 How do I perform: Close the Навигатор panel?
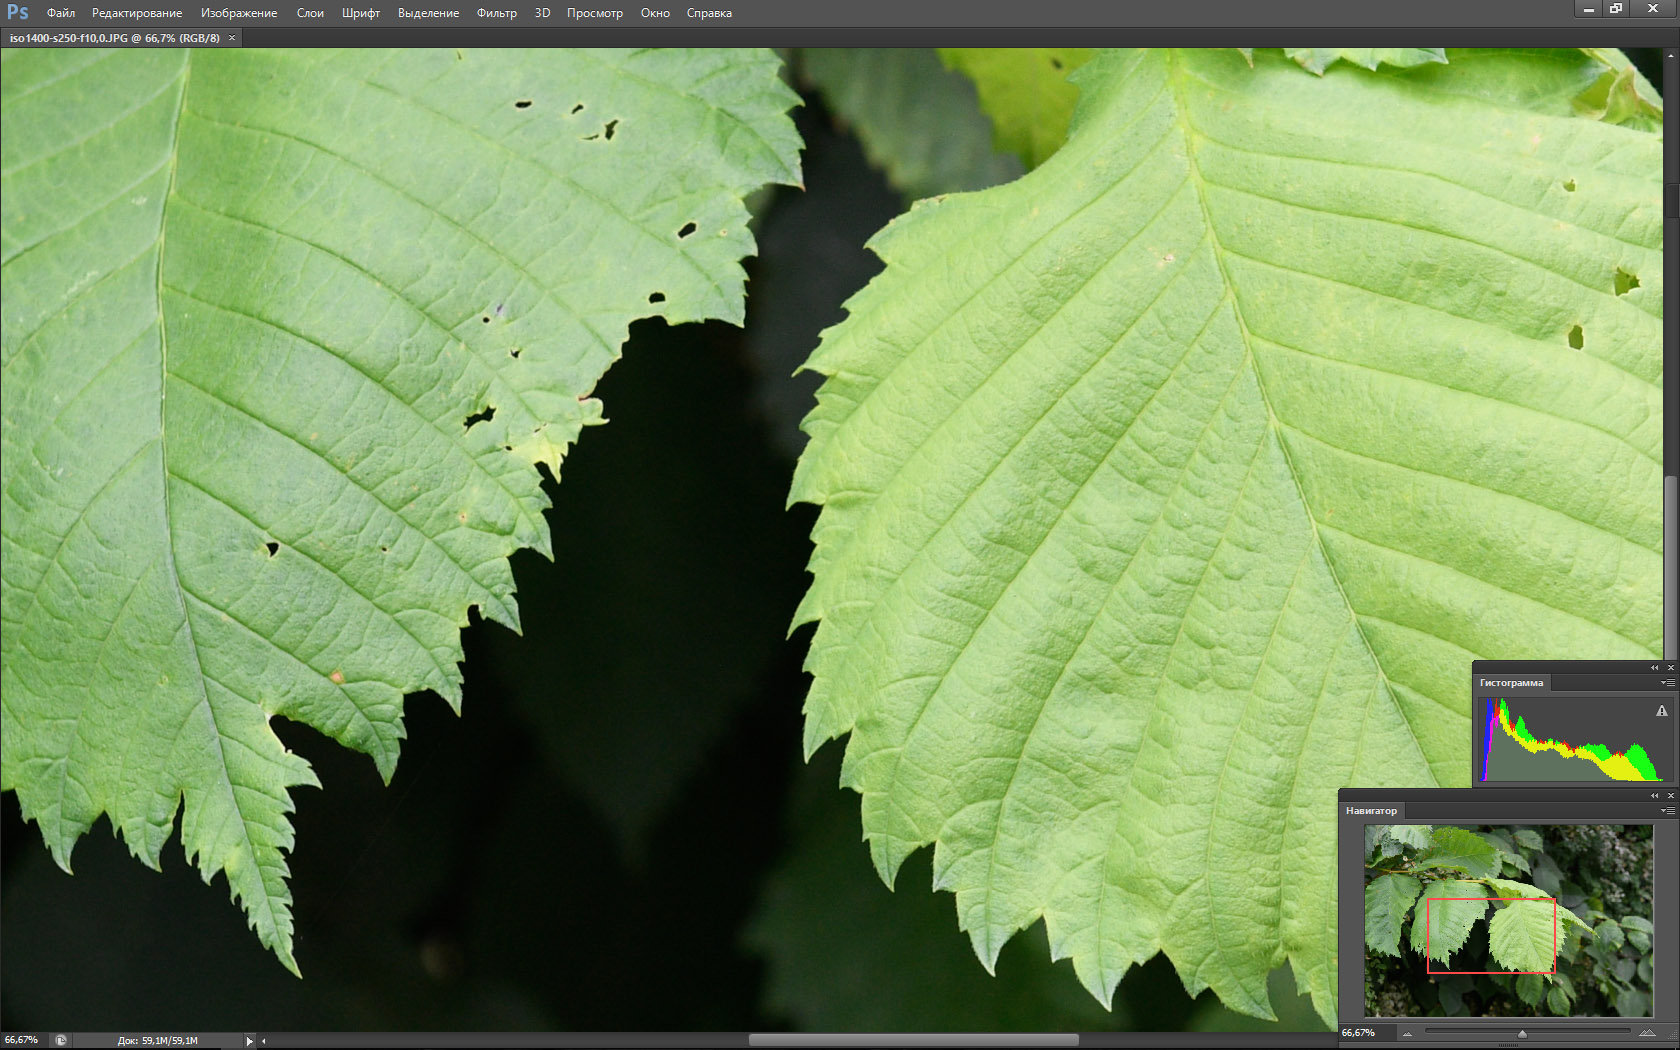[1670, 796]
